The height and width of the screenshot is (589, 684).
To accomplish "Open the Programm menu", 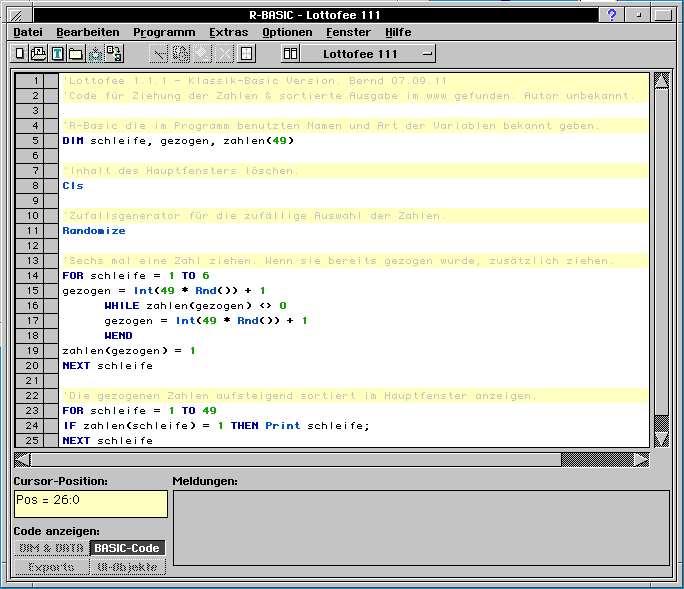I will coord(164,32).
